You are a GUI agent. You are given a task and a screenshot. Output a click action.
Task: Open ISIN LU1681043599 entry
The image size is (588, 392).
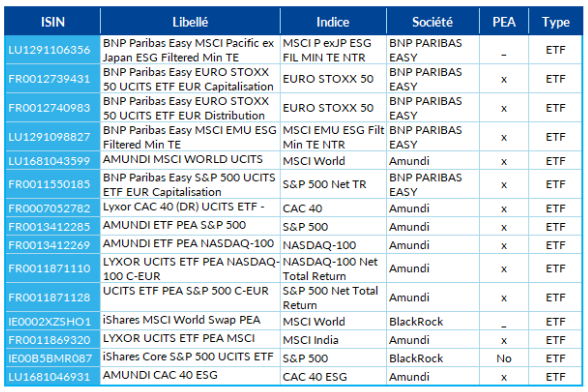49,161
